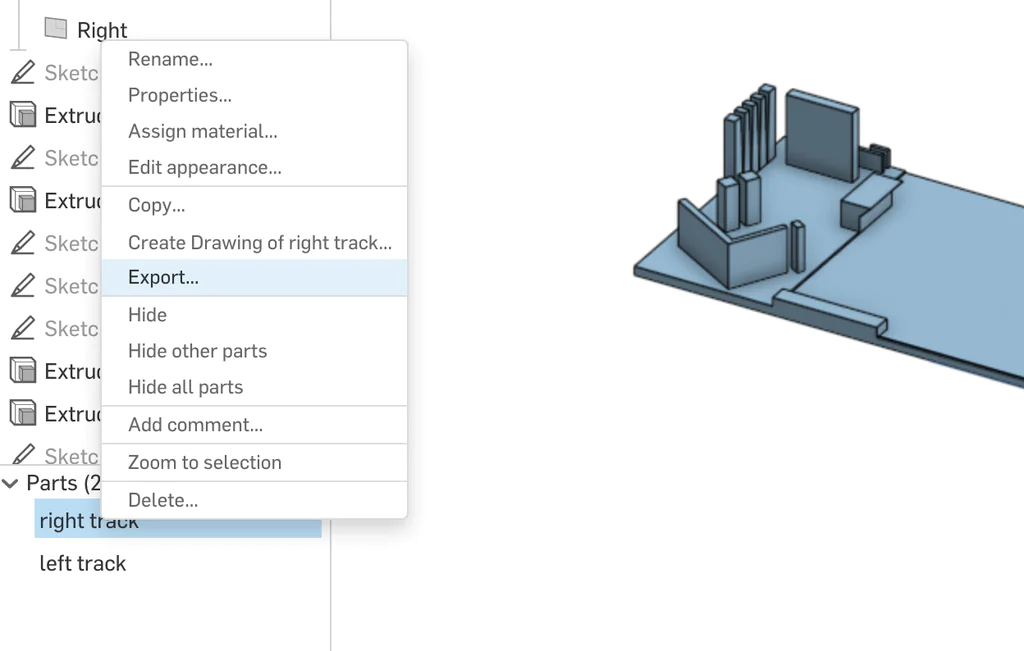Viewport: 1024px width, 651px height.
Task: Click the first sketch pencil icon
Action: tap(23, 72)
